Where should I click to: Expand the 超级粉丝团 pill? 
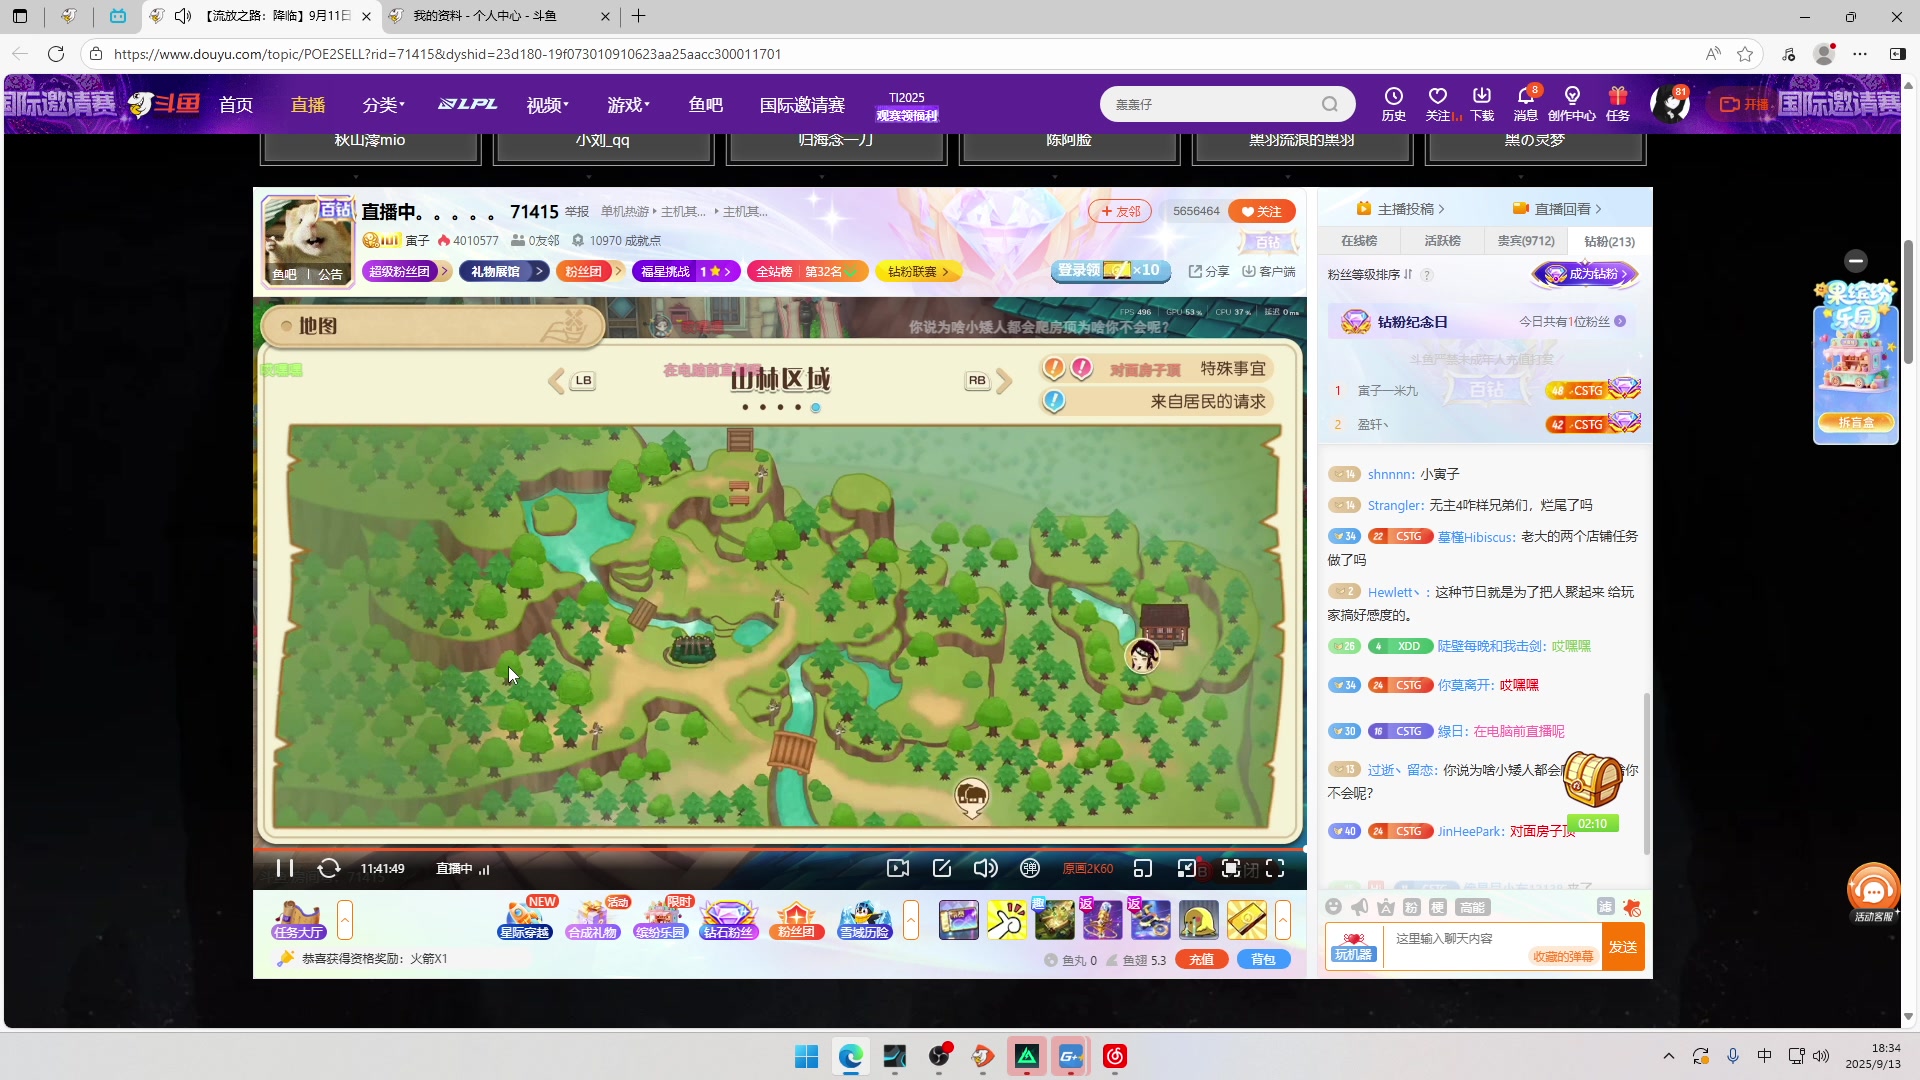(407, 271)
